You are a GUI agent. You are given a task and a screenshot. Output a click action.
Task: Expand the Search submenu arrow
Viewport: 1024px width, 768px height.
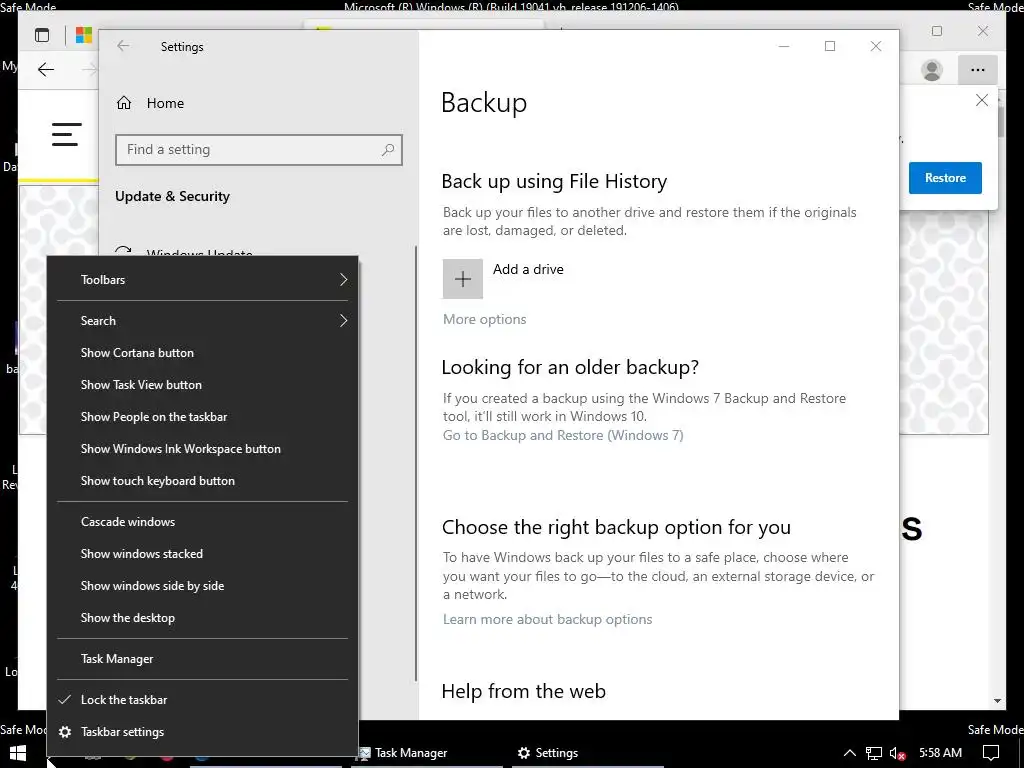tap(344, 321)
